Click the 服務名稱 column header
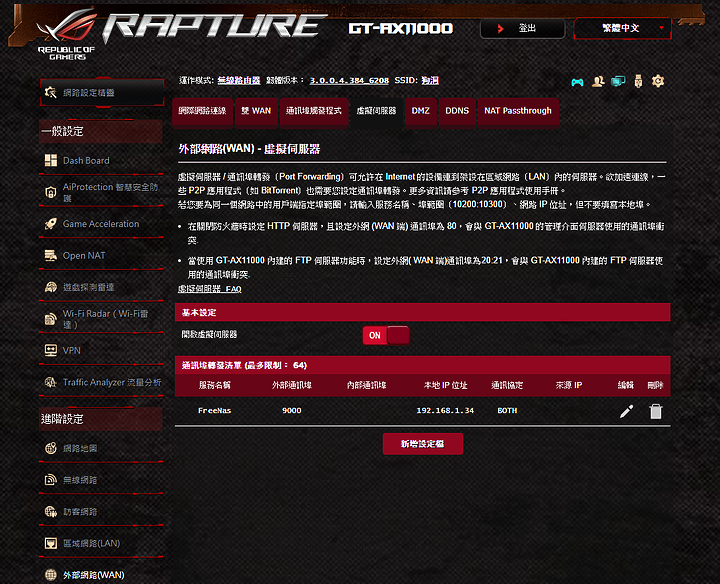This screenshot has height=584, width=720. coord(214,385)
